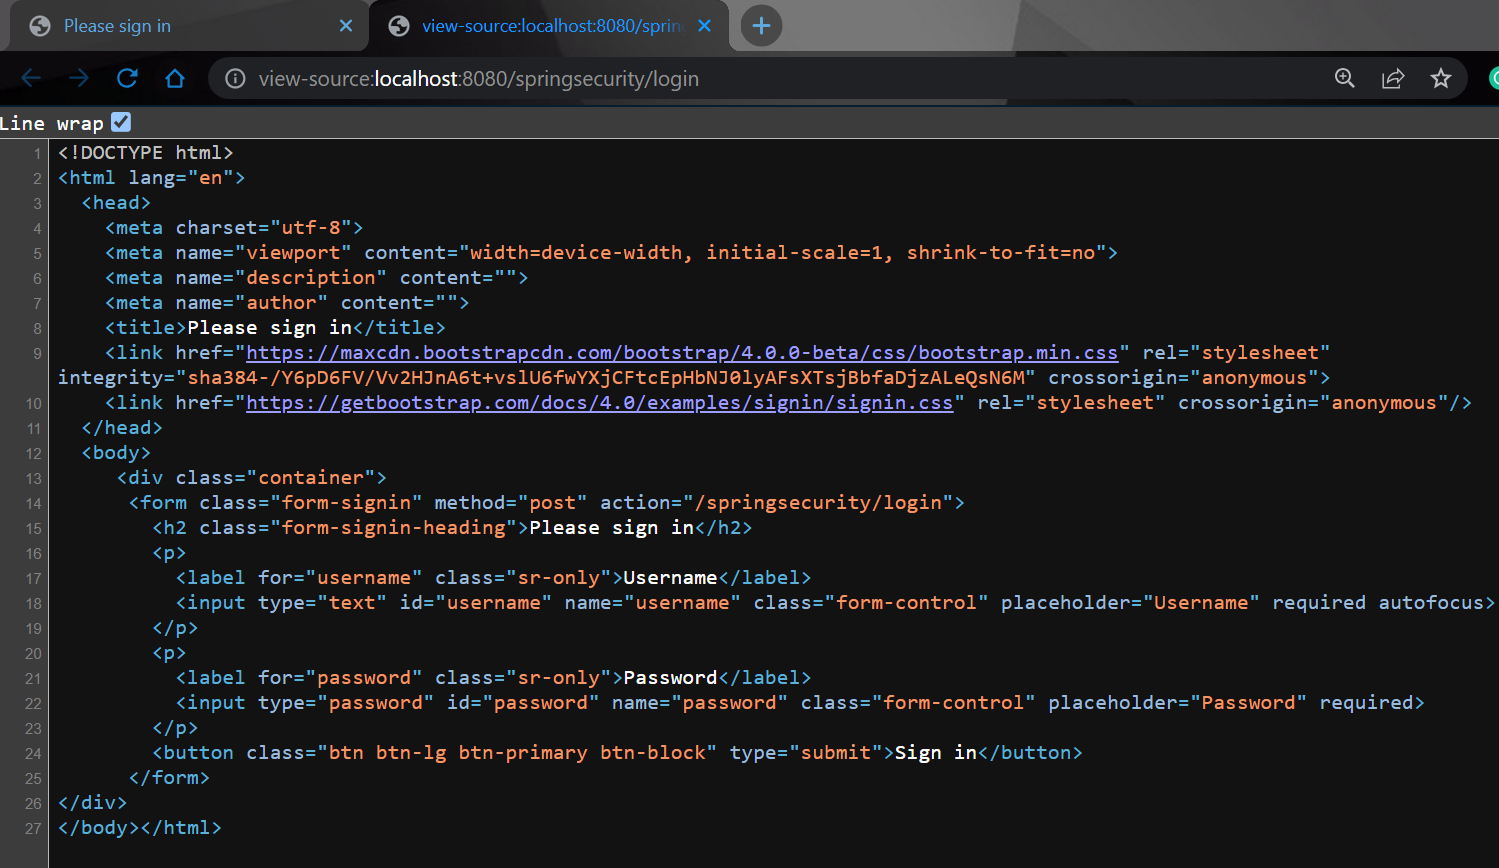This screenshot has width=1499, height=868.
Task: Reload the view-source page
Action: point(127,78)
